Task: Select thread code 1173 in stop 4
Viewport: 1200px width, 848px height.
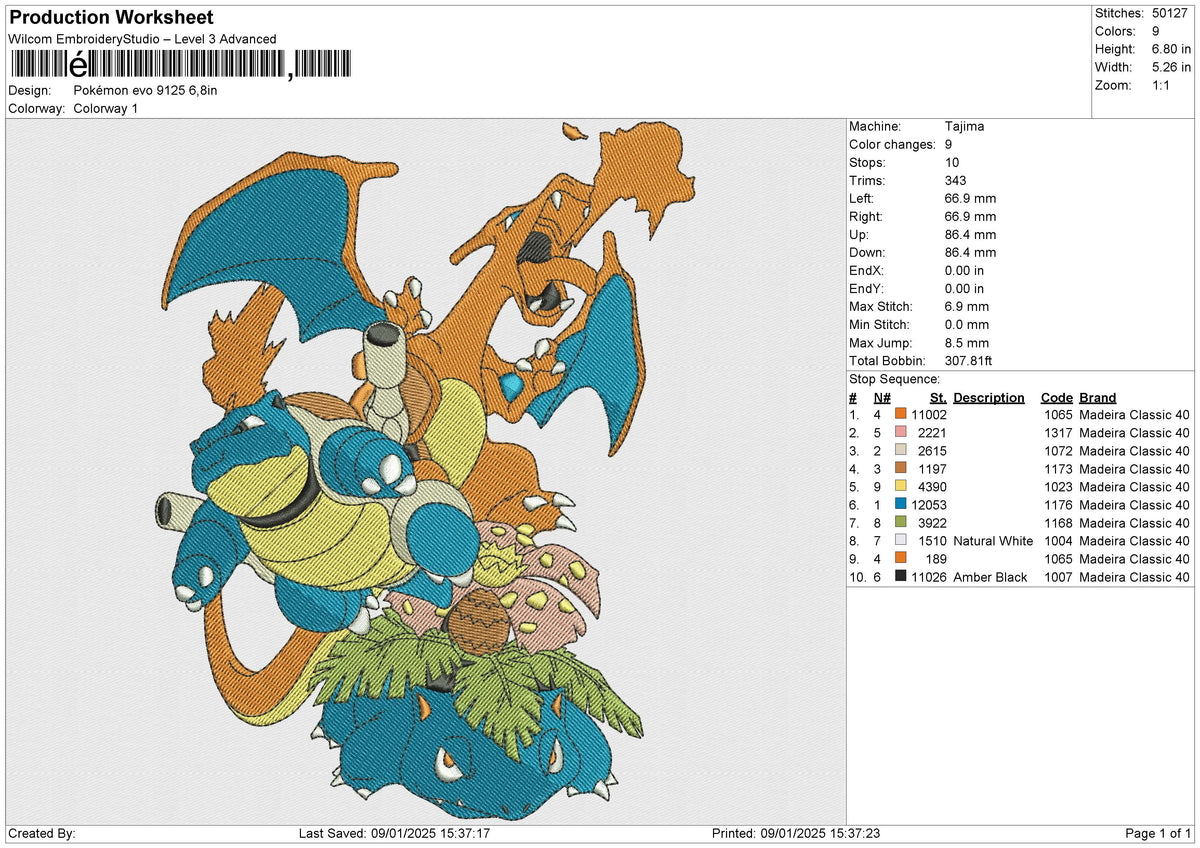Action: tap(1058, 469)
